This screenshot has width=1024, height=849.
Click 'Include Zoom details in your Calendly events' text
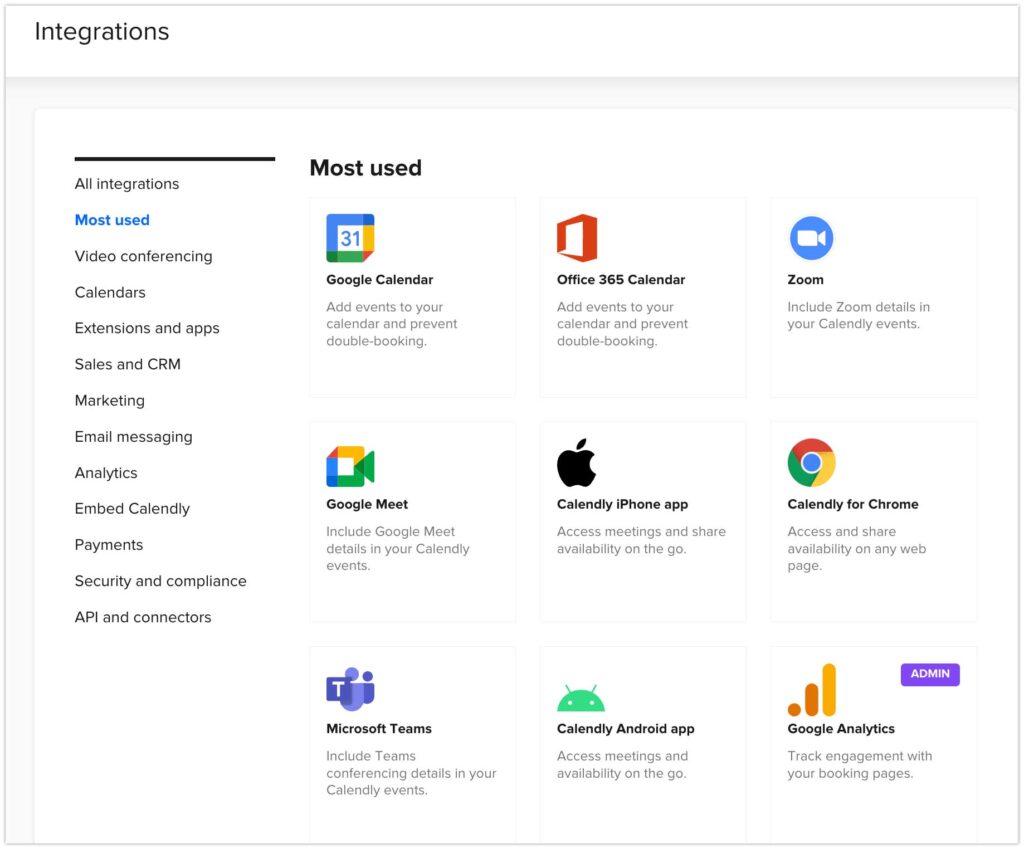858,315
